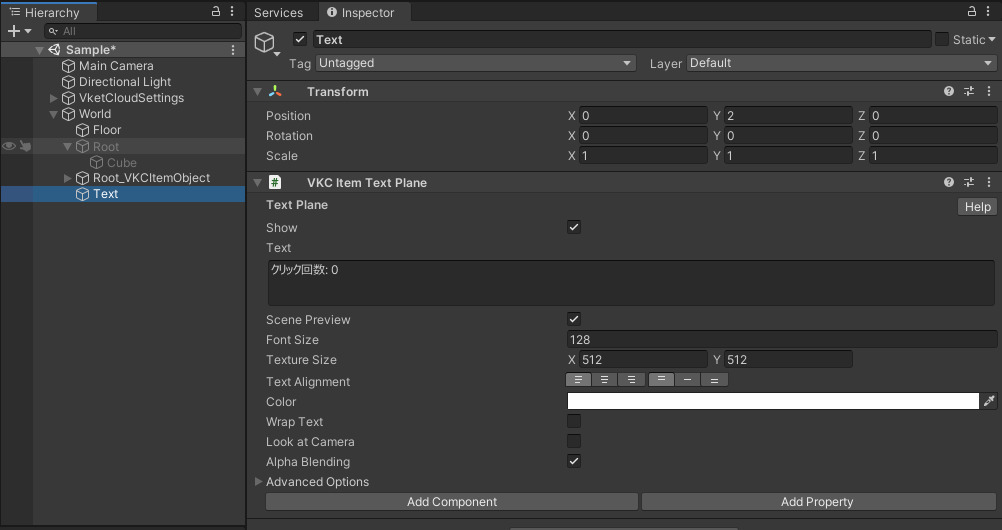Image resolution: width=1002 pixels, height=530 pixels.
Task: Click the lock icon in Hierarchy panel
Action: [216, 12]
